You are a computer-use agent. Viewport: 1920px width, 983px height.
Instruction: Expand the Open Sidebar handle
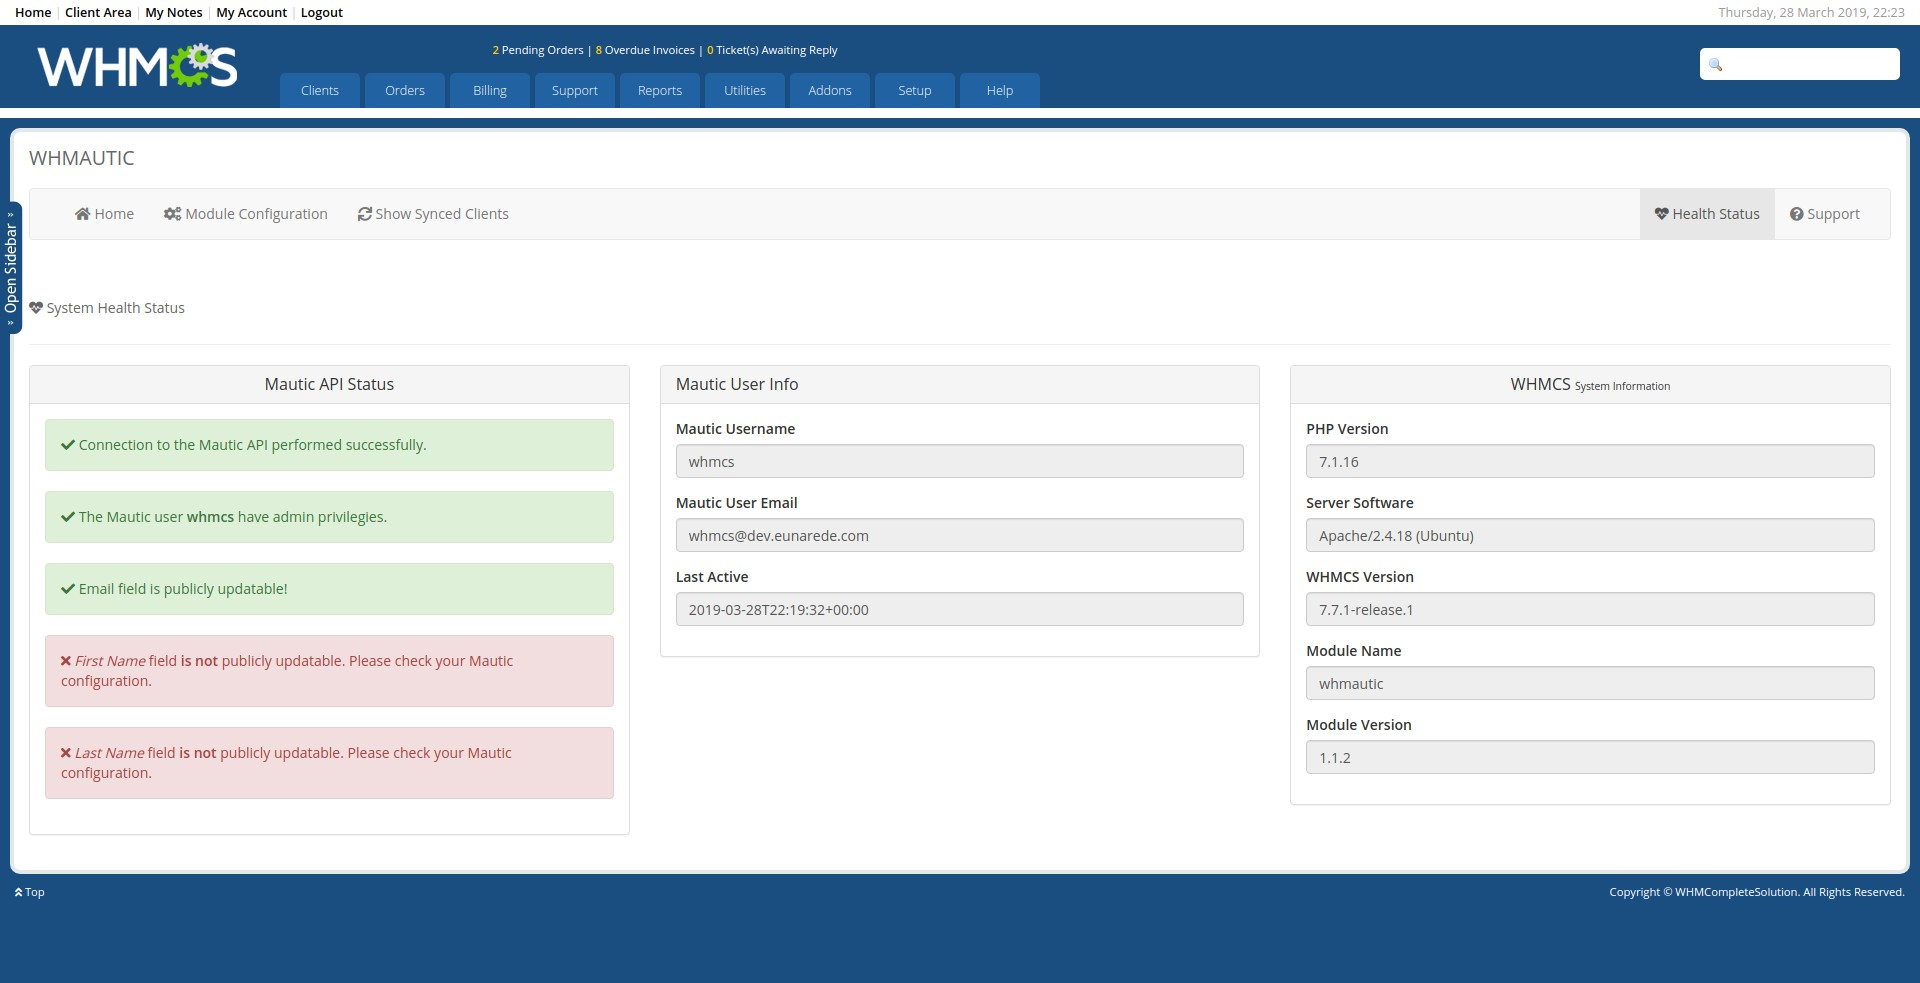click(x=11, y=268)
